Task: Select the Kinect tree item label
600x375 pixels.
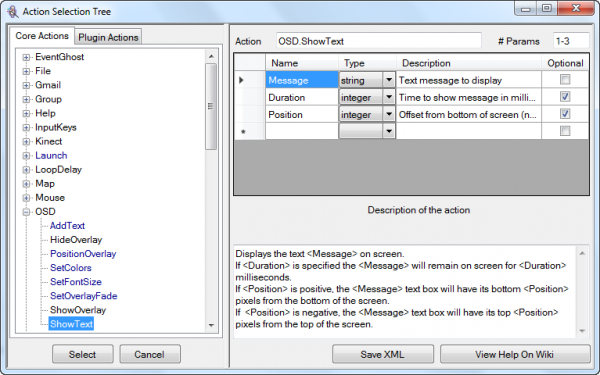Action: pyautogui.click(x=49, y=142)
